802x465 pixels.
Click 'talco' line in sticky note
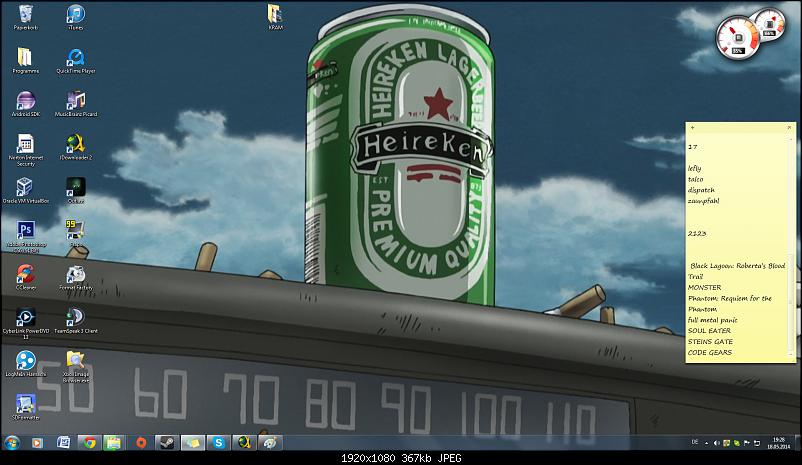695,179
